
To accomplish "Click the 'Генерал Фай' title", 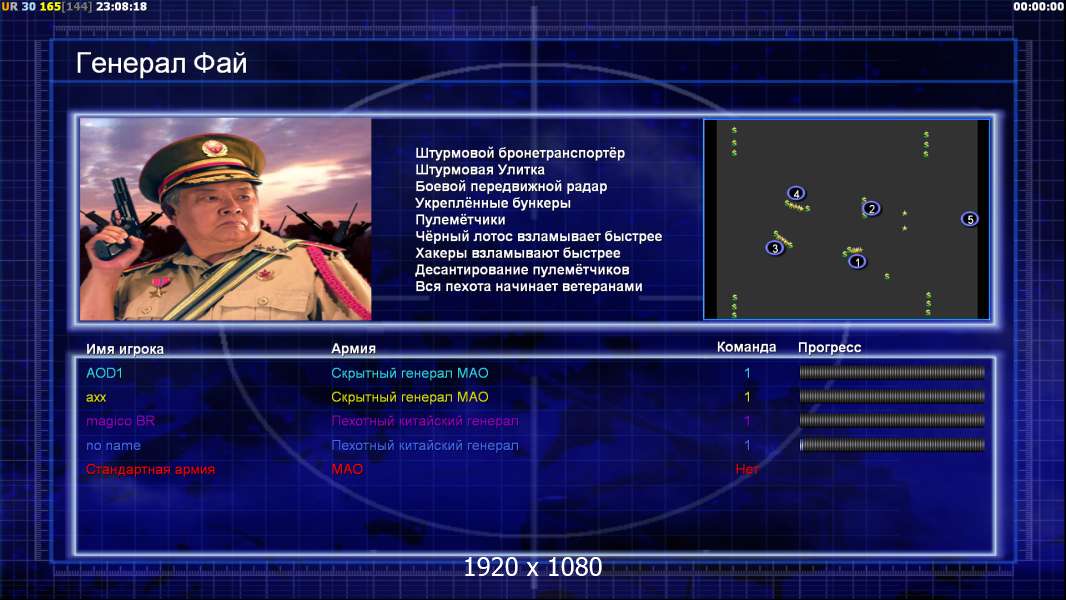I will pyautogui.click(x=161, y=64).
